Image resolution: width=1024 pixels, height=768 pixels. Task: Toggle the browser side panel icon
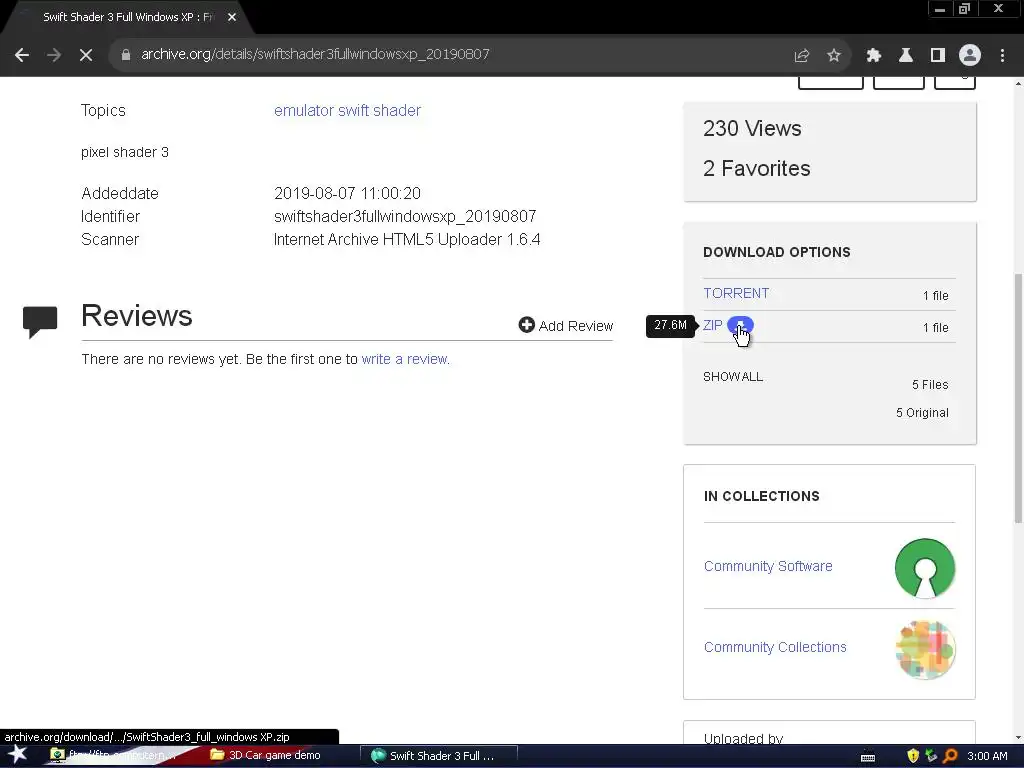tap(937, 56)
